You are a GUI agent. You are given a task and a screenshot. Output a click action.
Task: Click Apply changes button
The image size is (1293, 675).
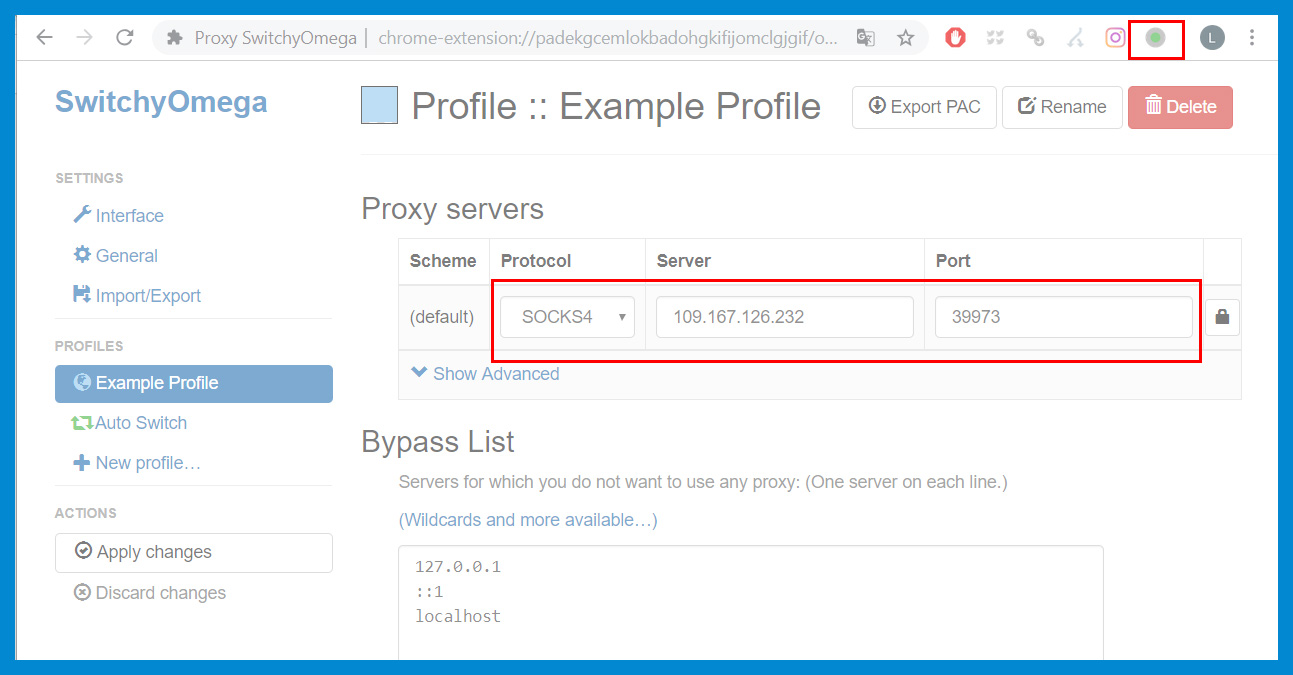(x=194, y=552)
